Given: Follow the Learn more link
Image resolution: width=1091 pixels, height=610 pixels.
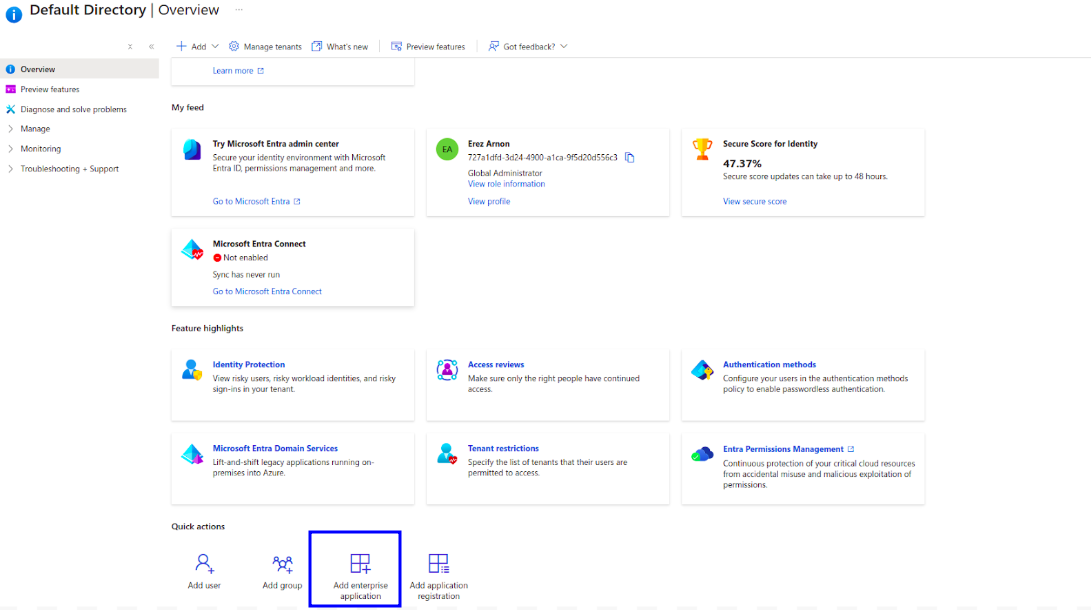Looking at the screenshot, I should click(x=238, y=71).
